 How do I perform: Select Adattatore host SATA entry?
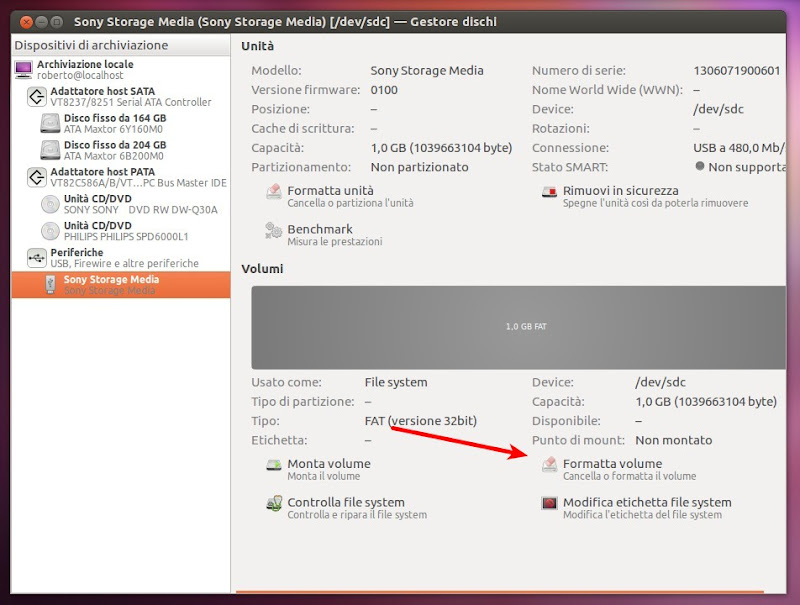pyautogui.click(x=121, y=96)
